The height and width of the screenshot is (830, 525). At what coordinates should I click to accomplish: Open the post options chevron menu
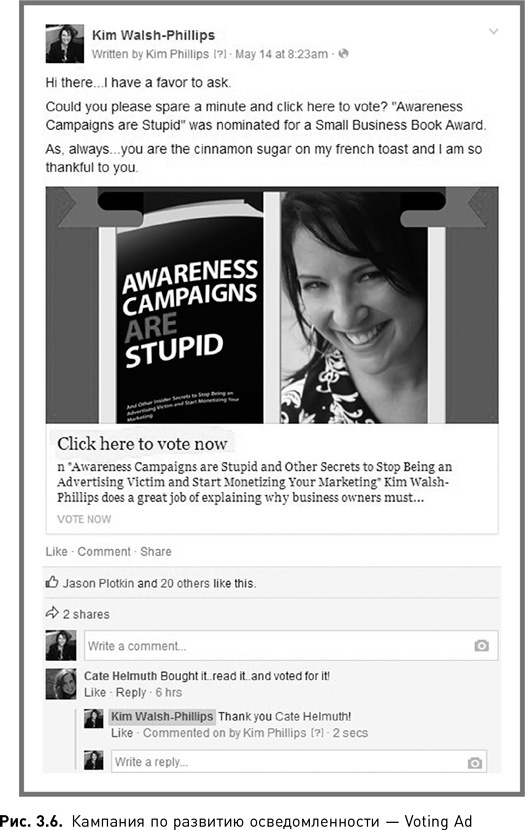pos(493,32)
